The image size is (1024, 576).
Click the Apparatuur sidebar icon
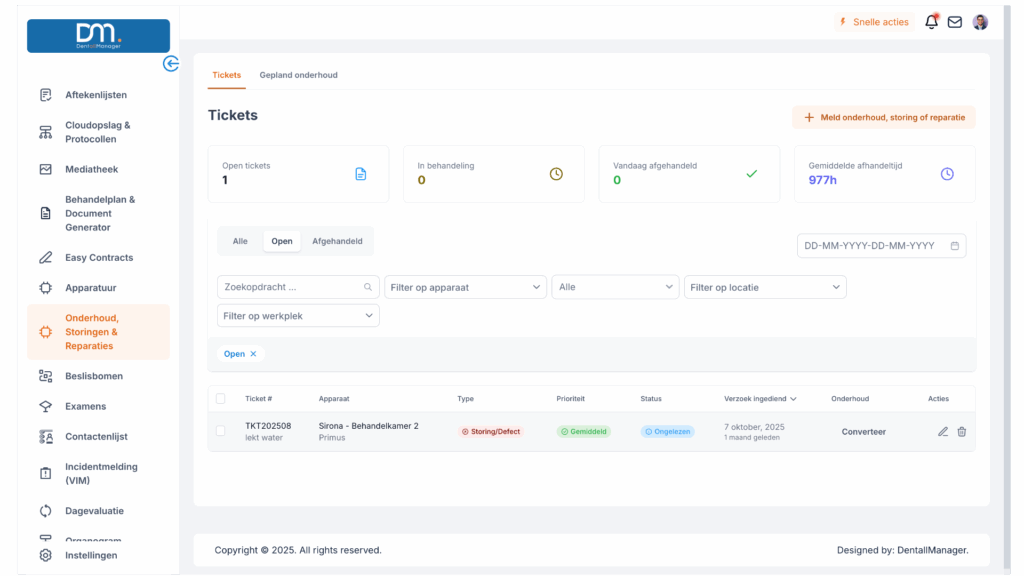coord(46,288)
